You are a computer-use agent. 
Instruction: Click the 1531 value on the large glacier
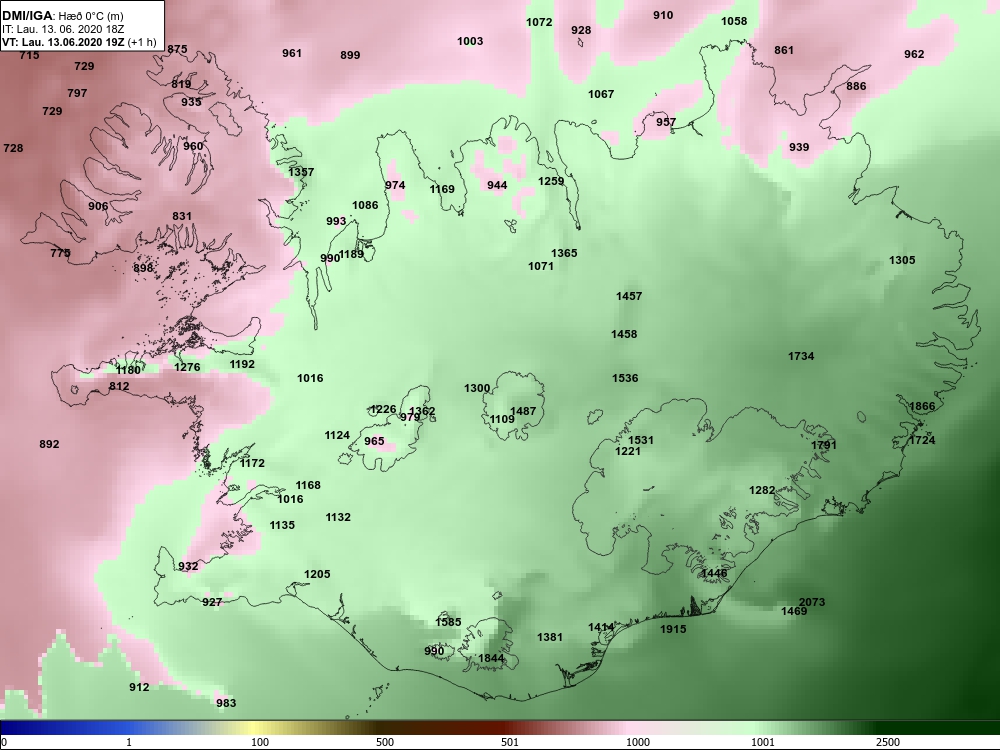(641, 440)
